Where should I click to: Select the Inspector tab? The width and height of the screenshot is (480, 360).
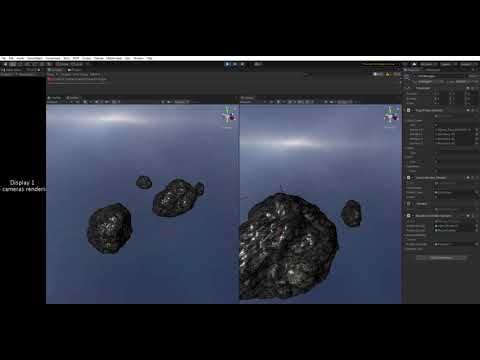coord(413,70)
